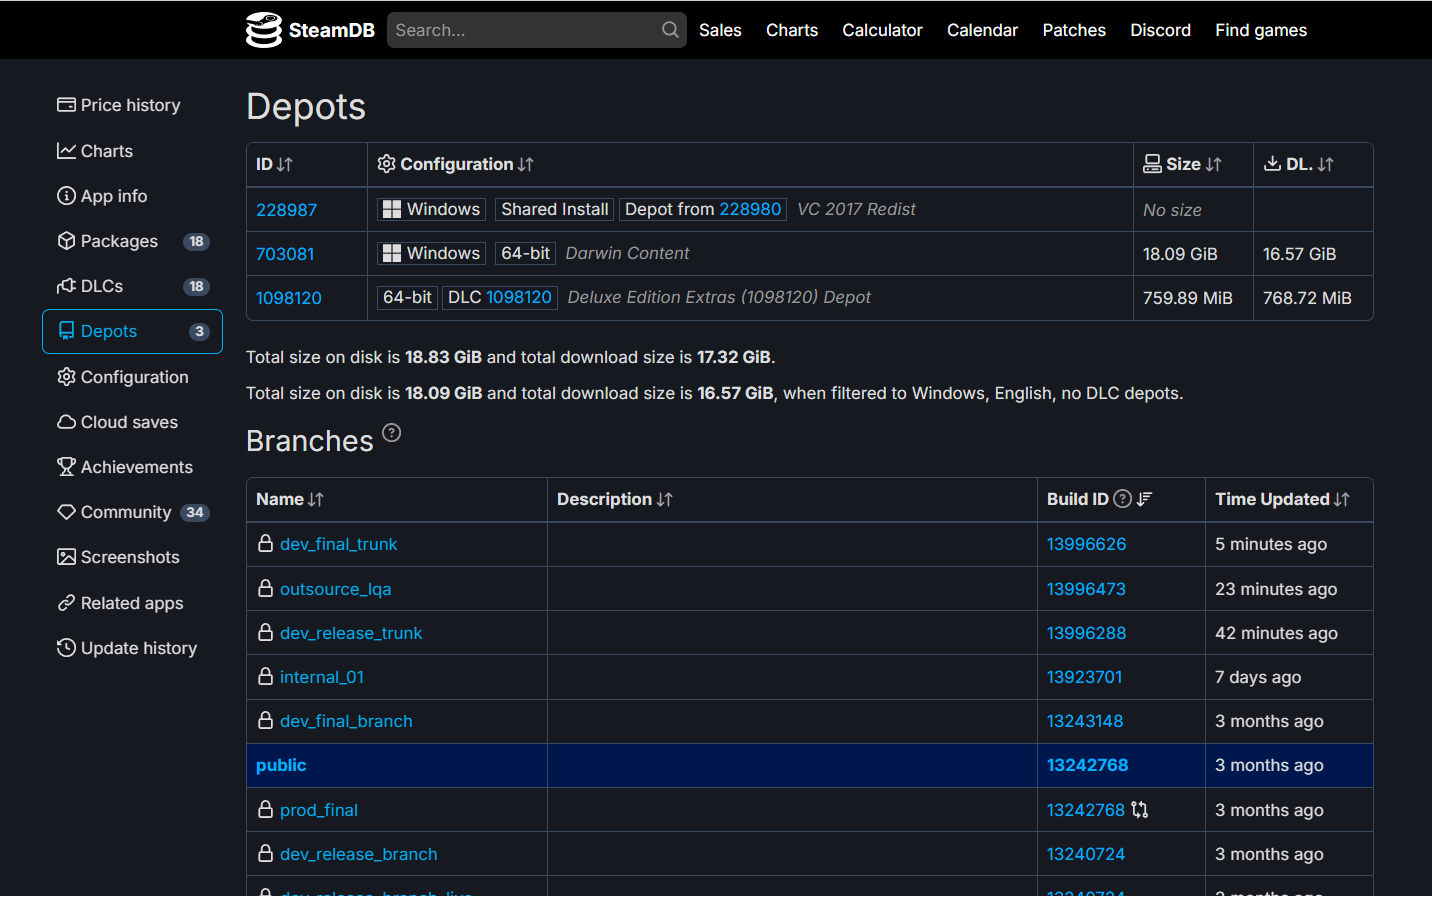Open the outsource_lqa branch
The width and height of the screenshot is (1432, 904).
coord(335,589)
